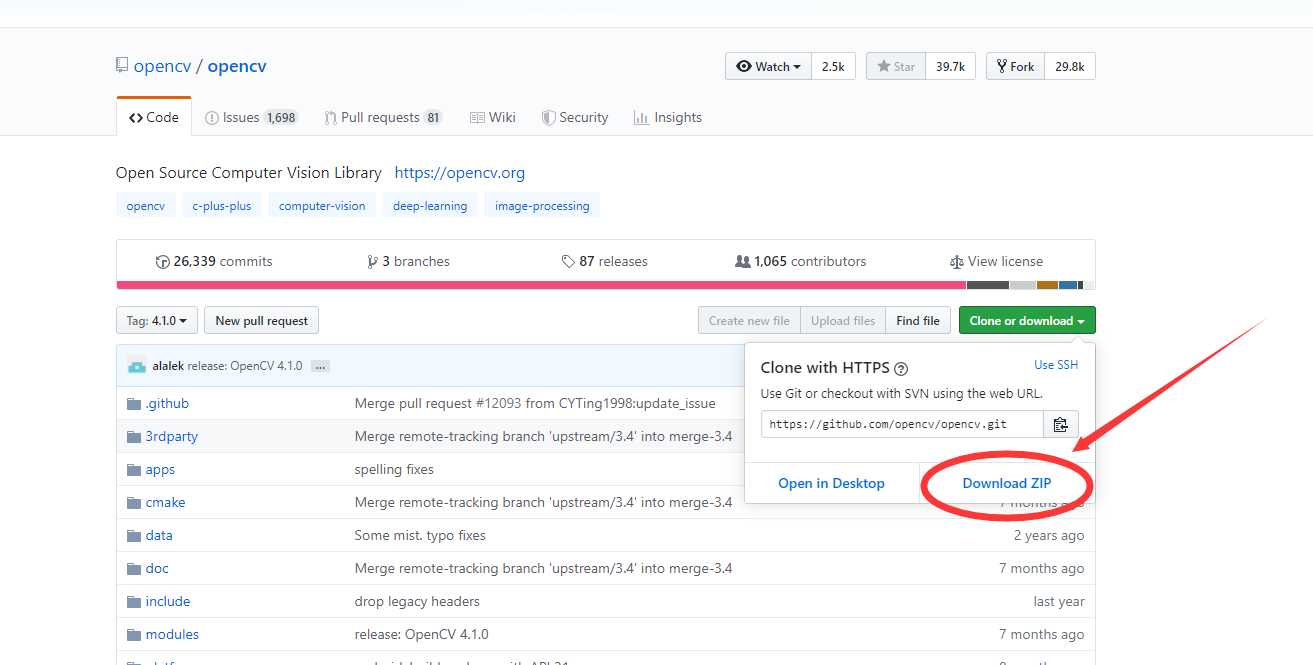Switch to the Code tab
This screenshot has height=665, width=1313.
pos(154,117)
